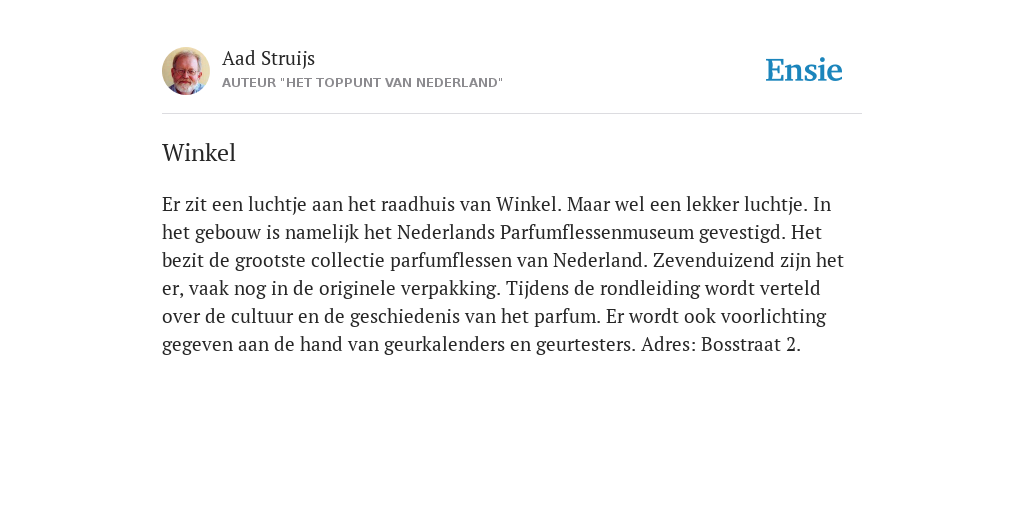
Task: Select the subtitle AUTEUR "HET TOPPUNT VAN NEDERLAND"
Action: pyautogui.click(x=362, y=83)
